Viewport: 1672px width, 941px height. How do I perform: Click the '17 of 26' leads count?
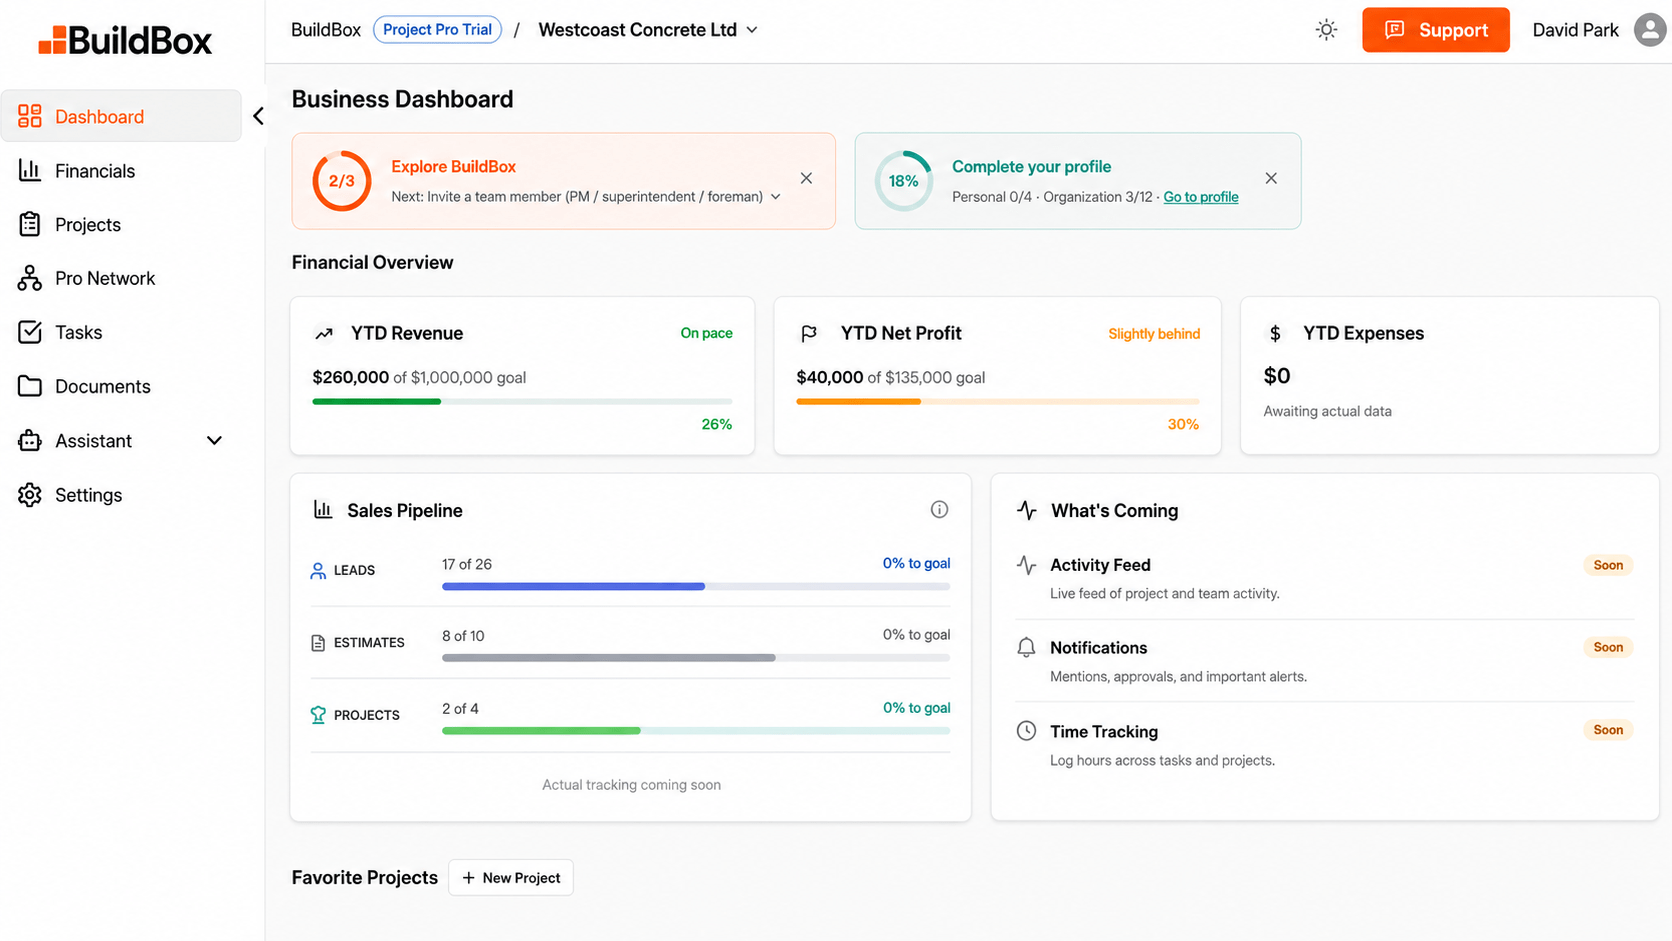coord(467,564)
